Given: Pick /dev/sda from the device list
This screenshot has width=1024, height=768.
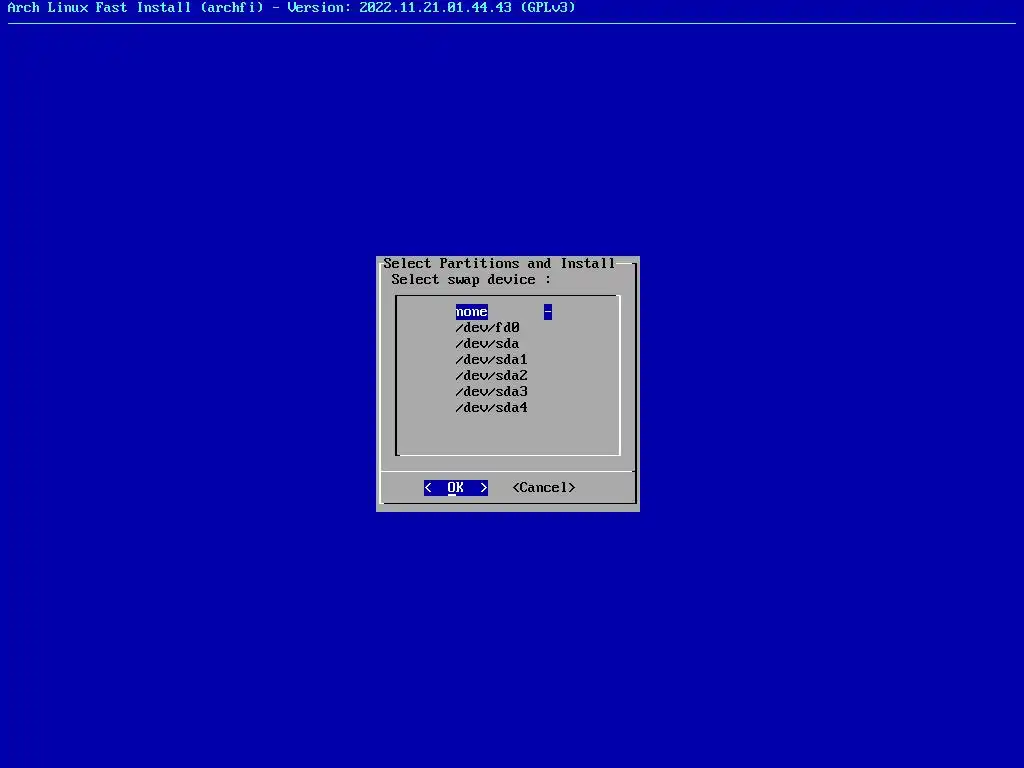Looking at the screenshot, I should tap(487, 344).
